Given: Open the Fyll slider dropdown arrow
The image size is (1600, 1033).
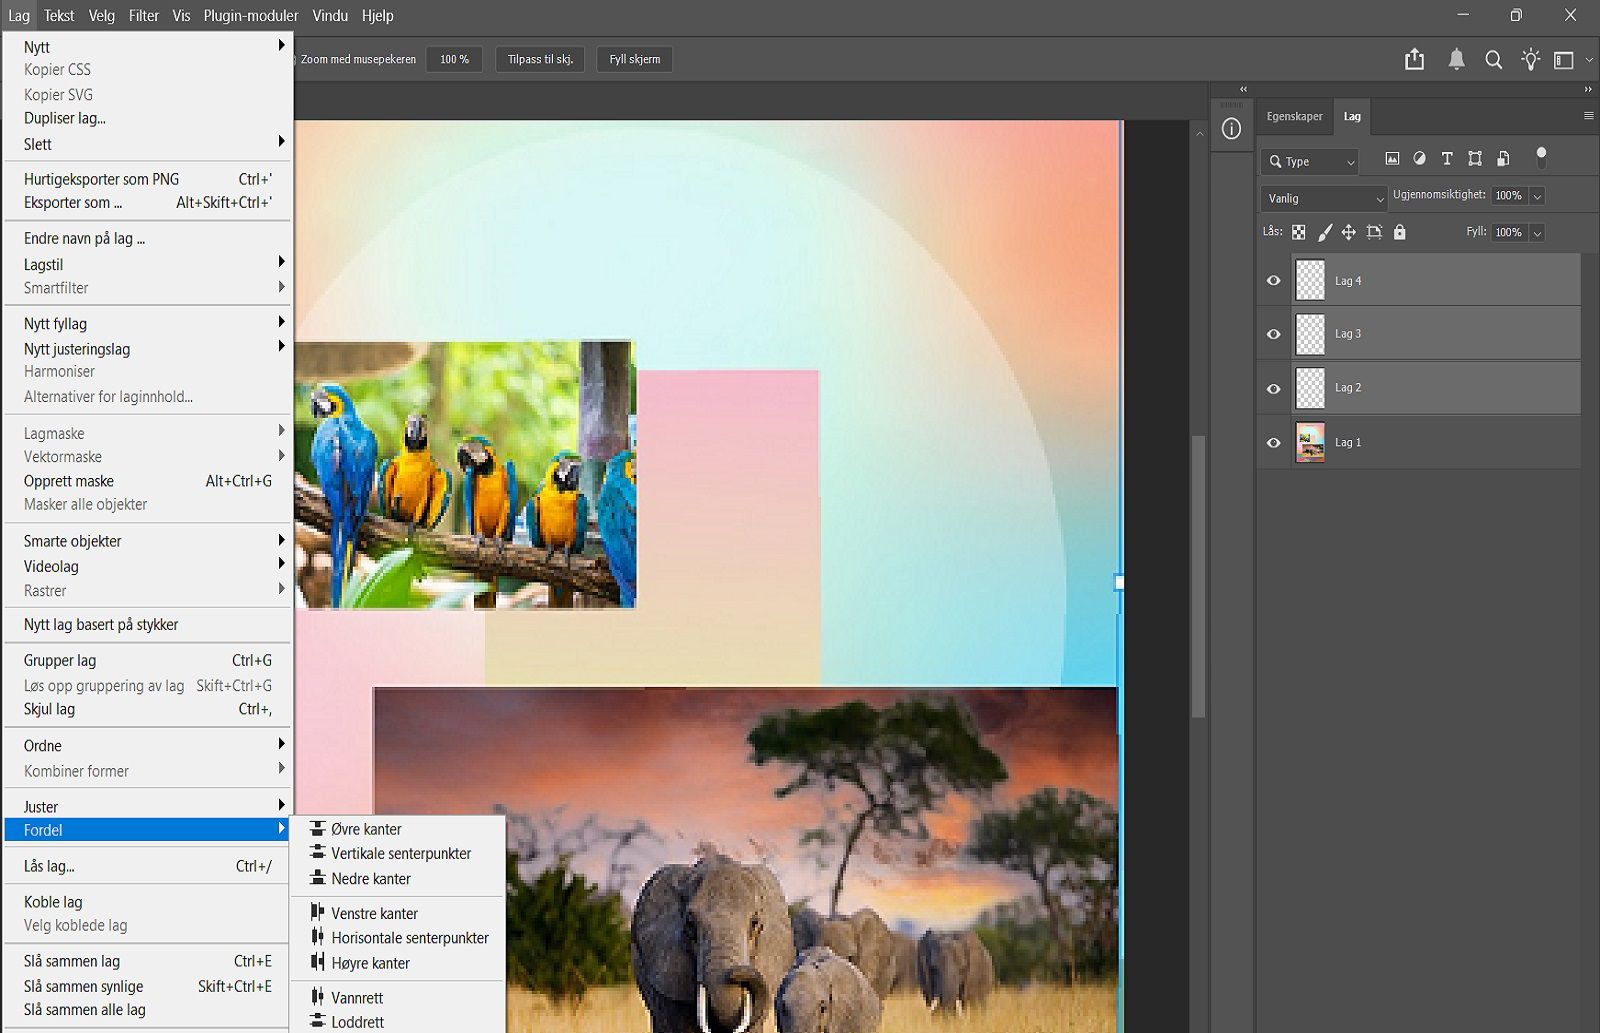Looking at the screenshot, I should tap(1537, 233).
